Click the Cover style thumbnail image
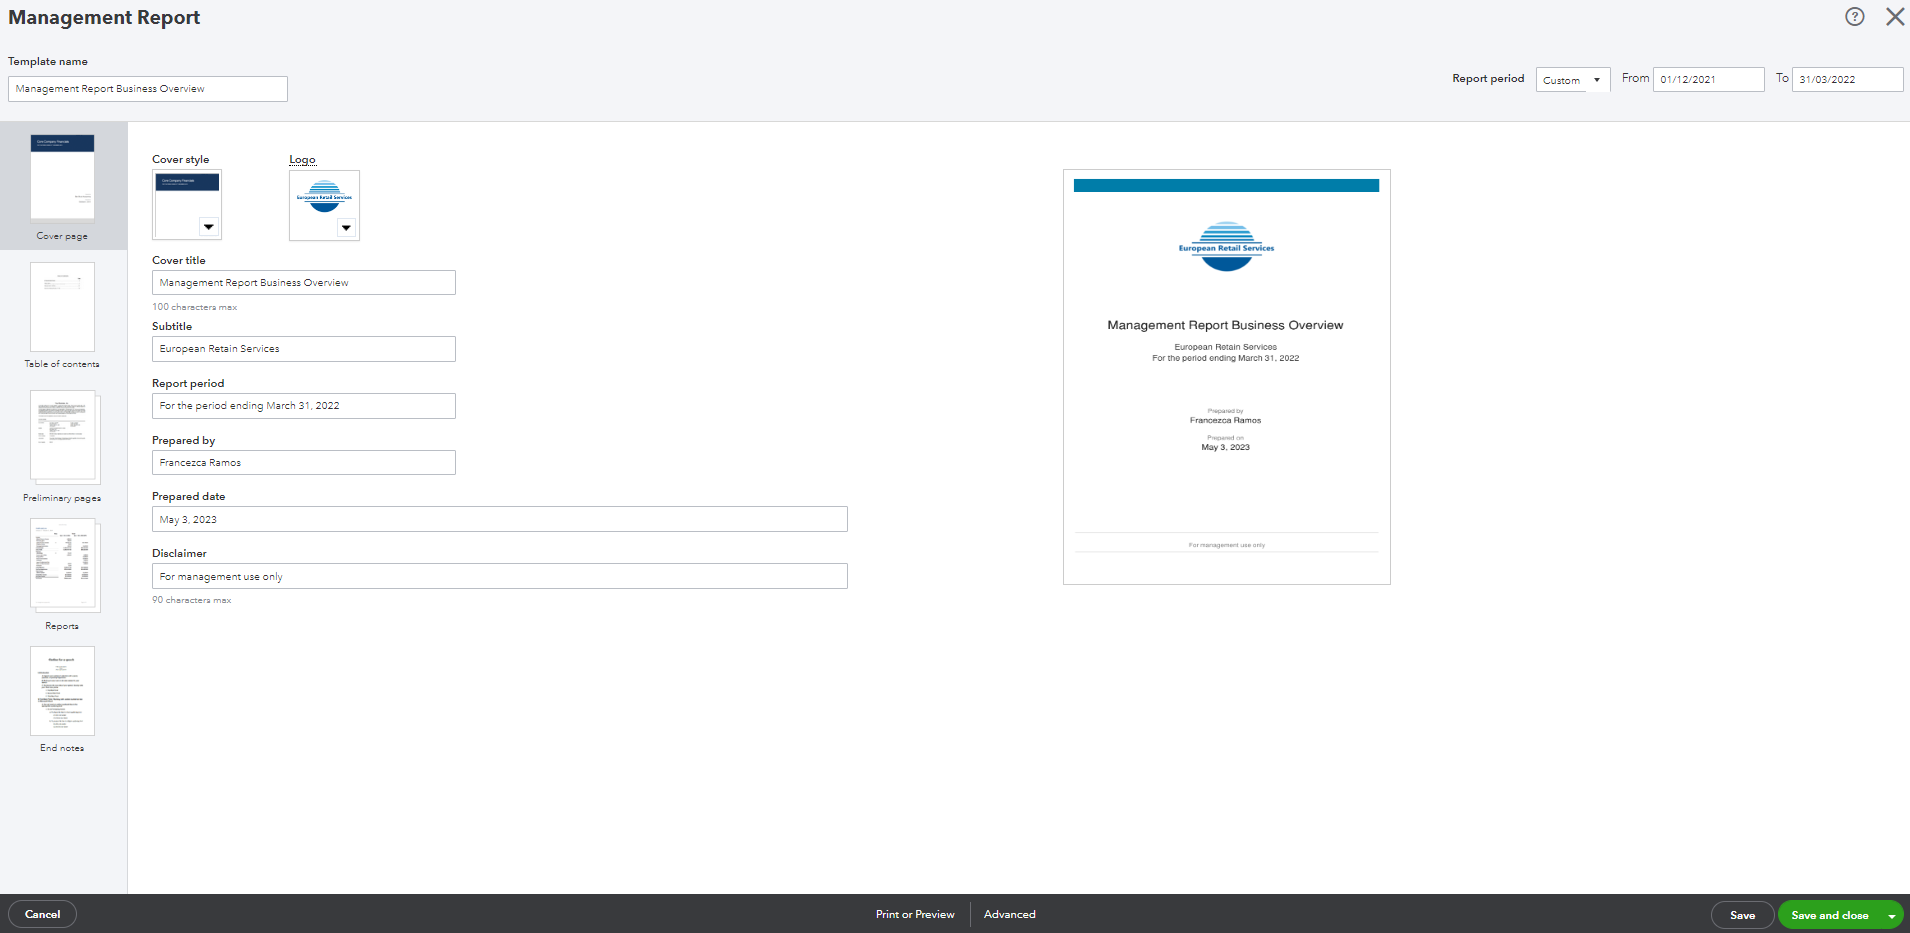This screenshot has width=1910, height=933. (x=187, y=205)
